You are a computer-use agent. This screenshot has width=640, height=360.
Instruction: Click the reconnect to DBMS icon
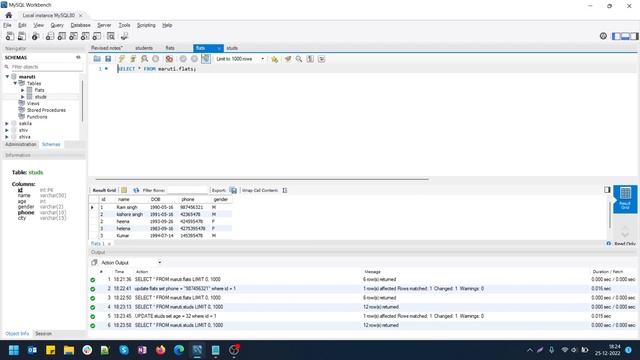click(x=124, y=36)
